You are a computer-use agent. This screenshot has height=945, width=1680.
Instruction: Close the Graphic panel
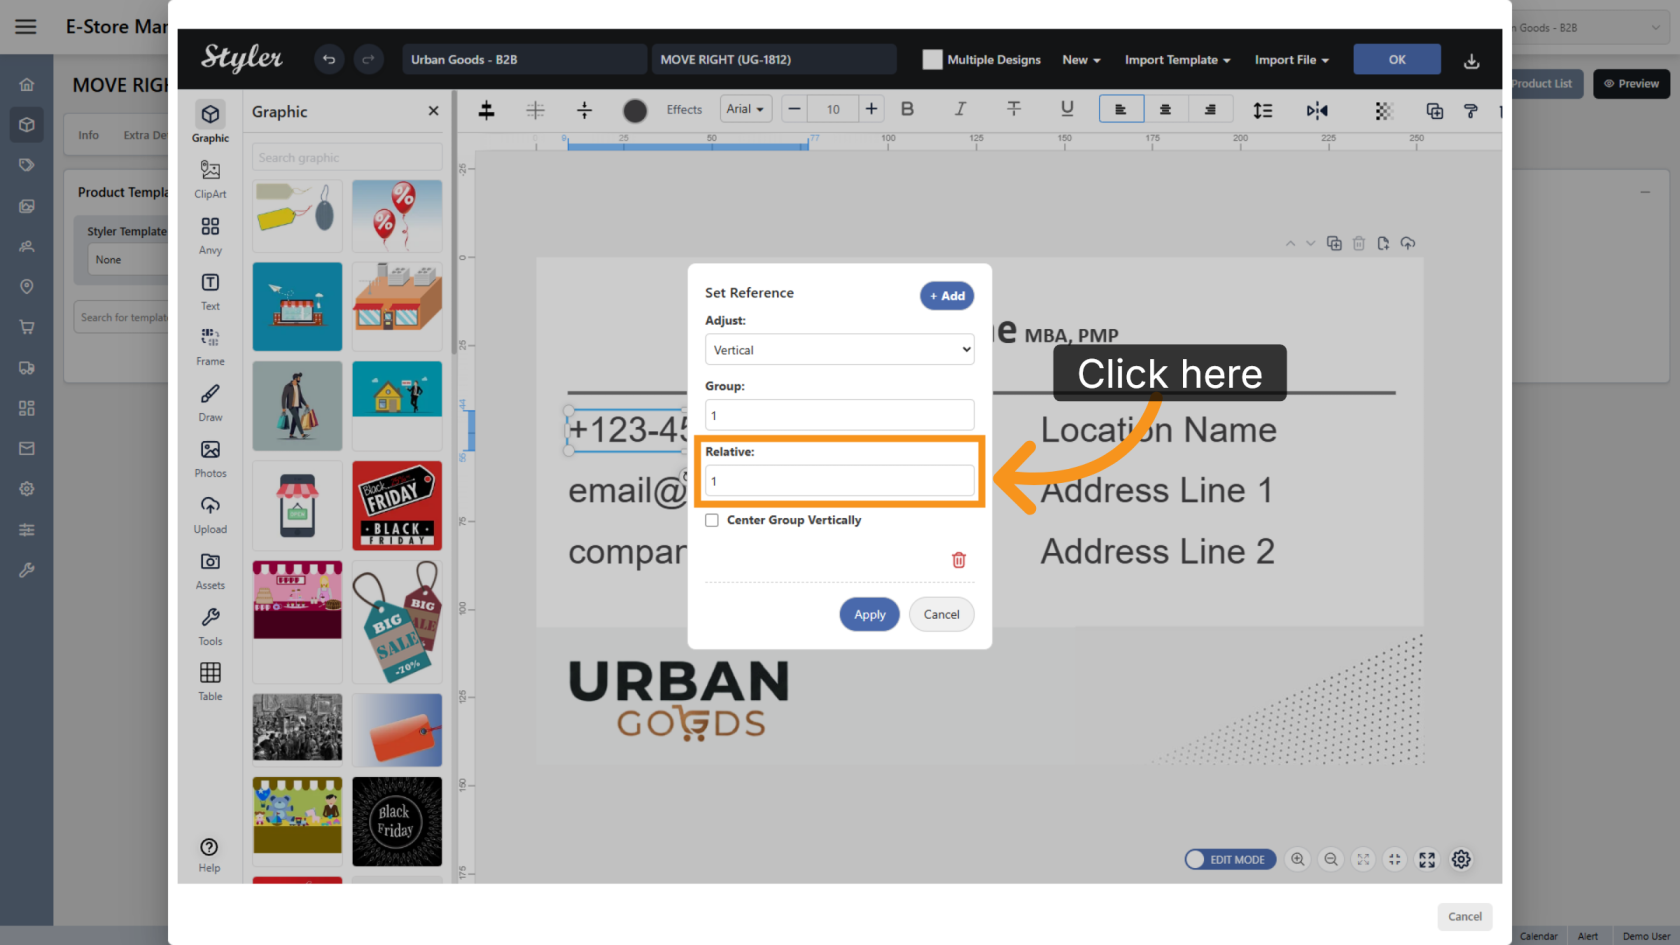[x=433, y=111]
